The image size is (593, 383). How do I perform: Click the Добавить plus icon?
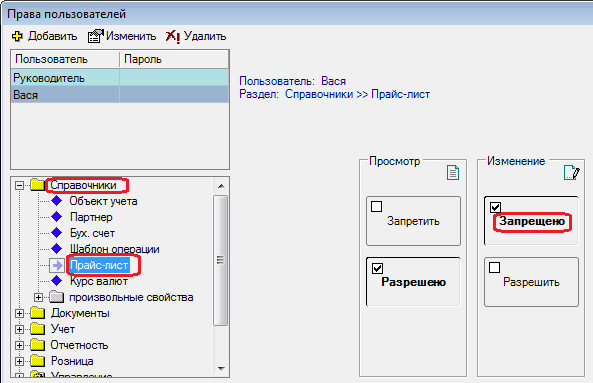pos(17,36)
